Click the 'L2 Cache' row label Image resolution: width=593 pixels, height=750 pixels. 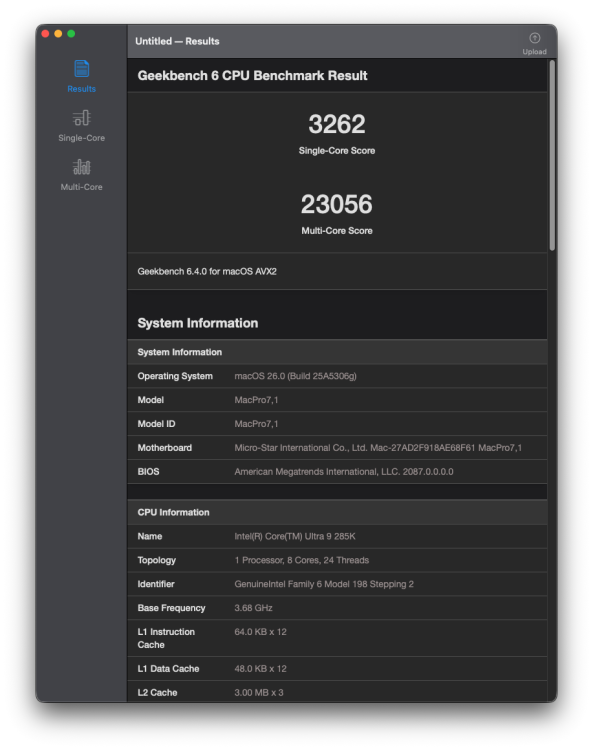[157, 693]
